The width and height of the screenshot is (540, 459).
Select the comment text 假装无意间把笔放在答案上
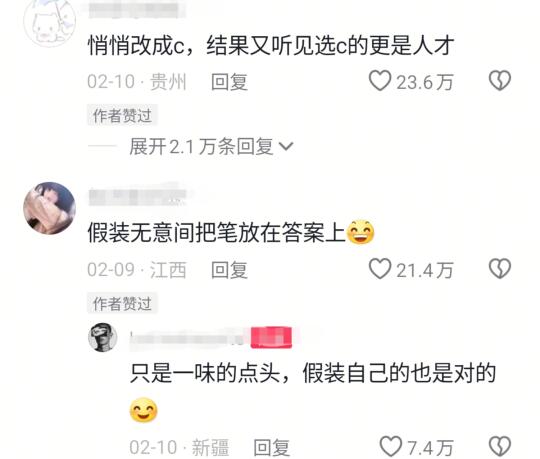(216, 232)
